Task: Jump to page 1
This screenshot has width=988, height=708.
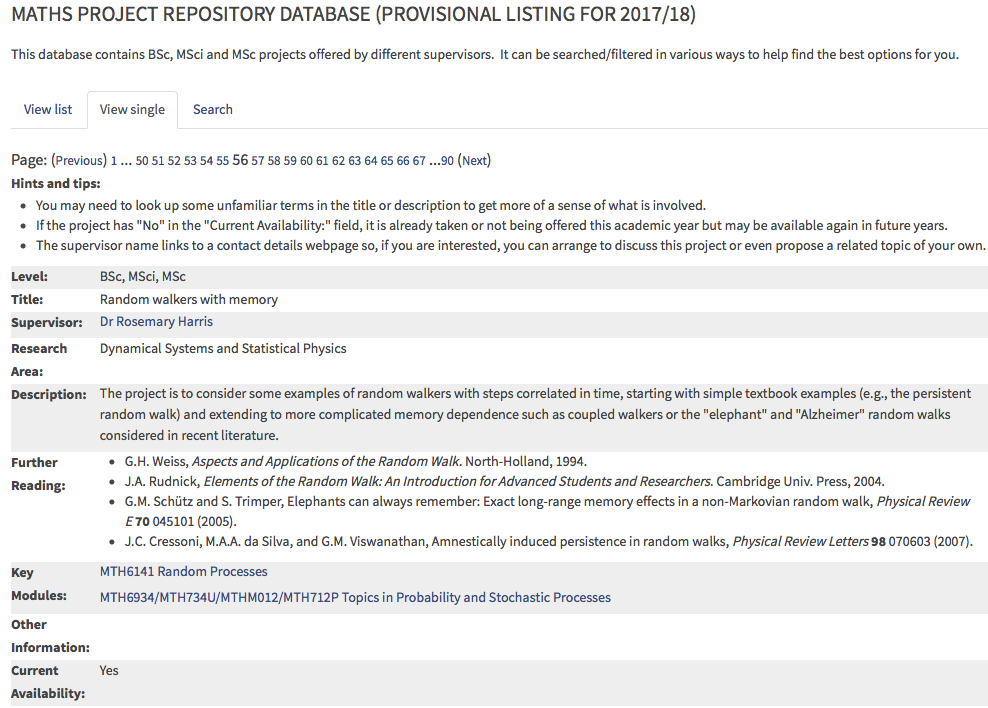Action: [114, 161]
